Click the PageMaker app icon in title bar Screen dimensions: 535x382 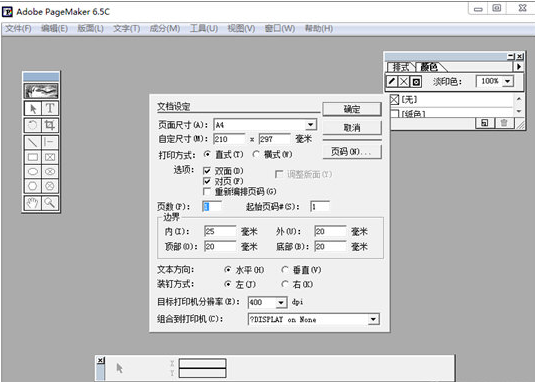pyautogui.click(x=7, y=12)
